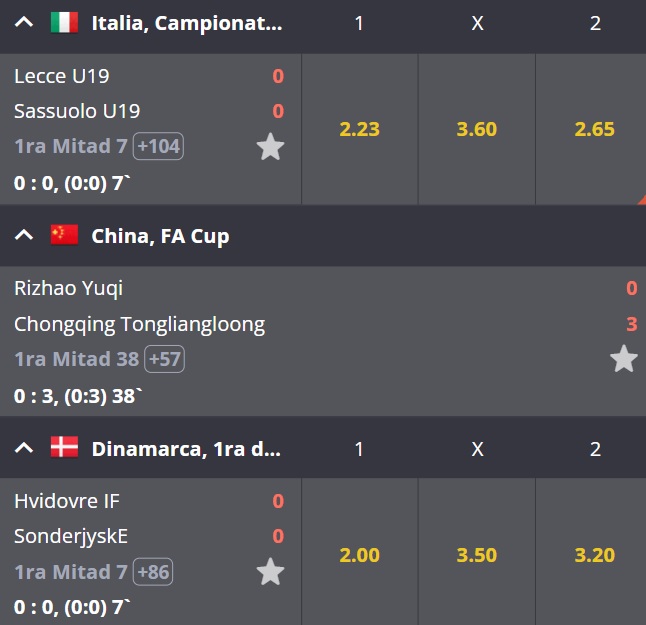Open the Chongqing Tongliangloong match details
Viewport: 646px width, 625px height.
click(139, 325)
